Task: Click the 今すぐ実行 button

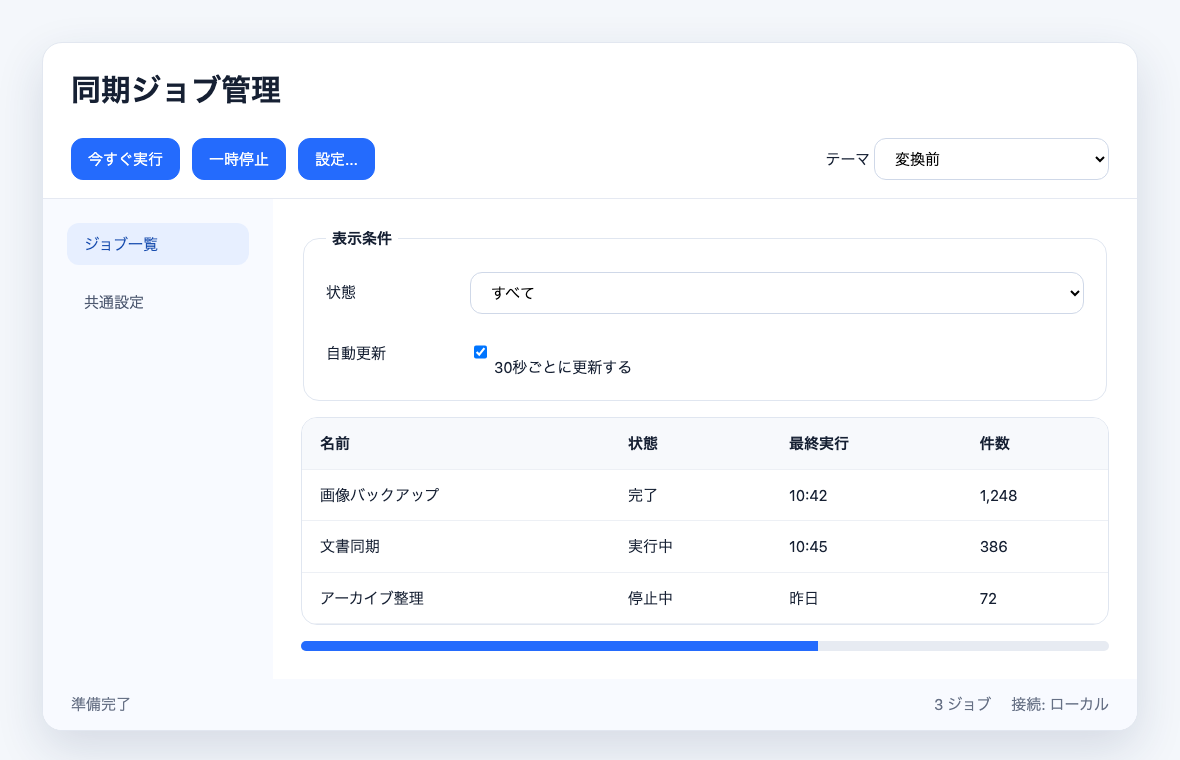Action: [125, 159]
